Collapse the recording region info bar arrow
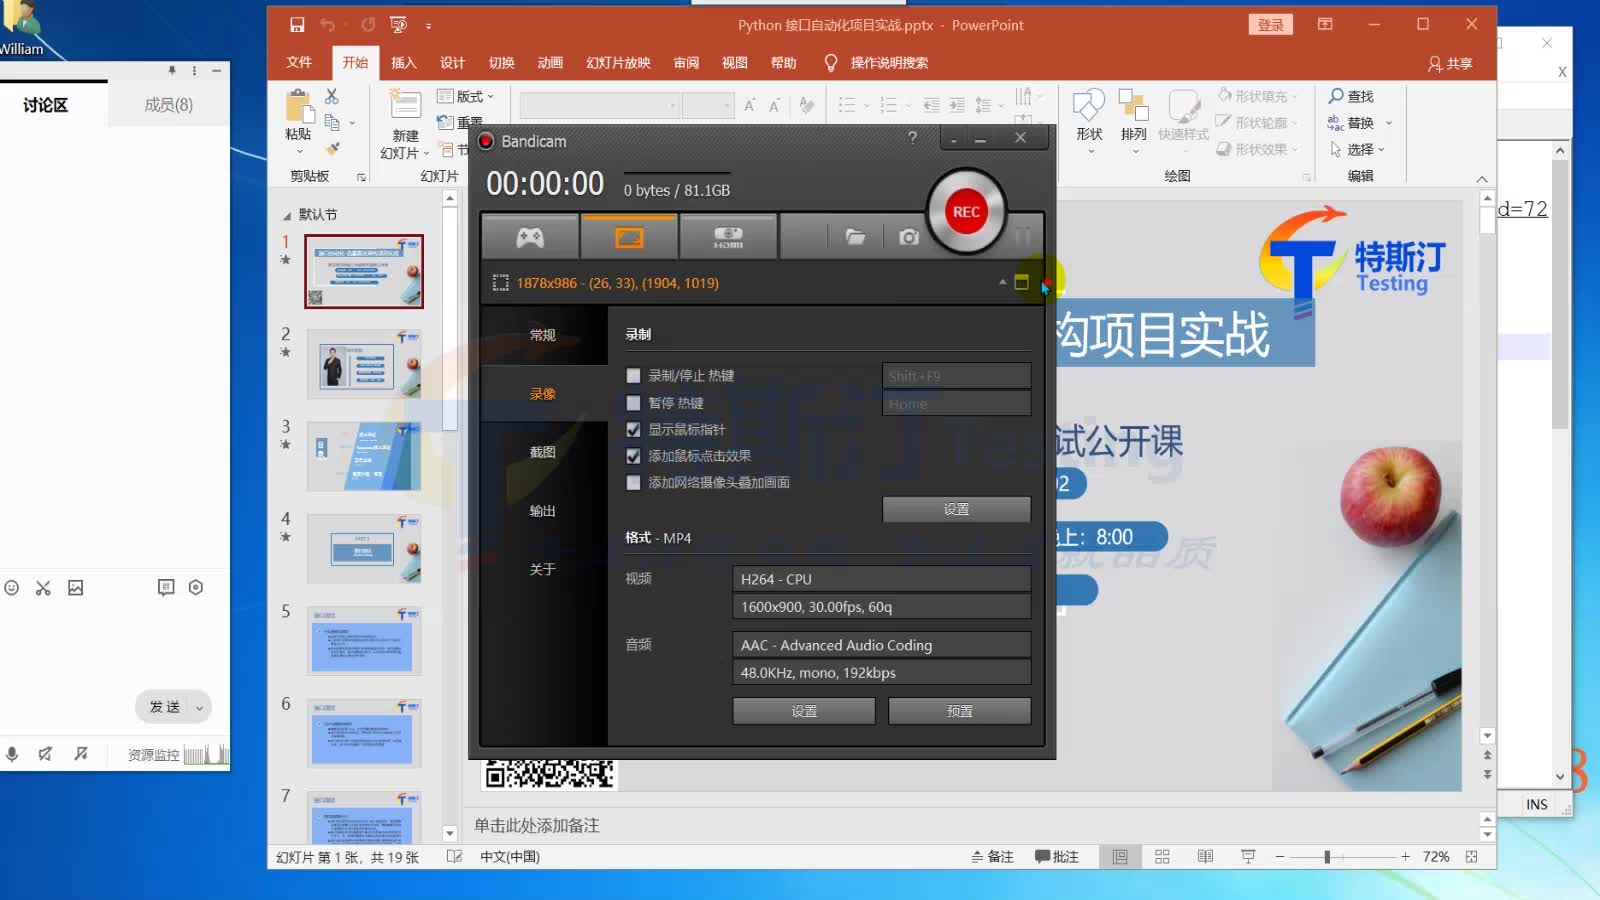The image size is (1600, 900). pos(1002,283)
